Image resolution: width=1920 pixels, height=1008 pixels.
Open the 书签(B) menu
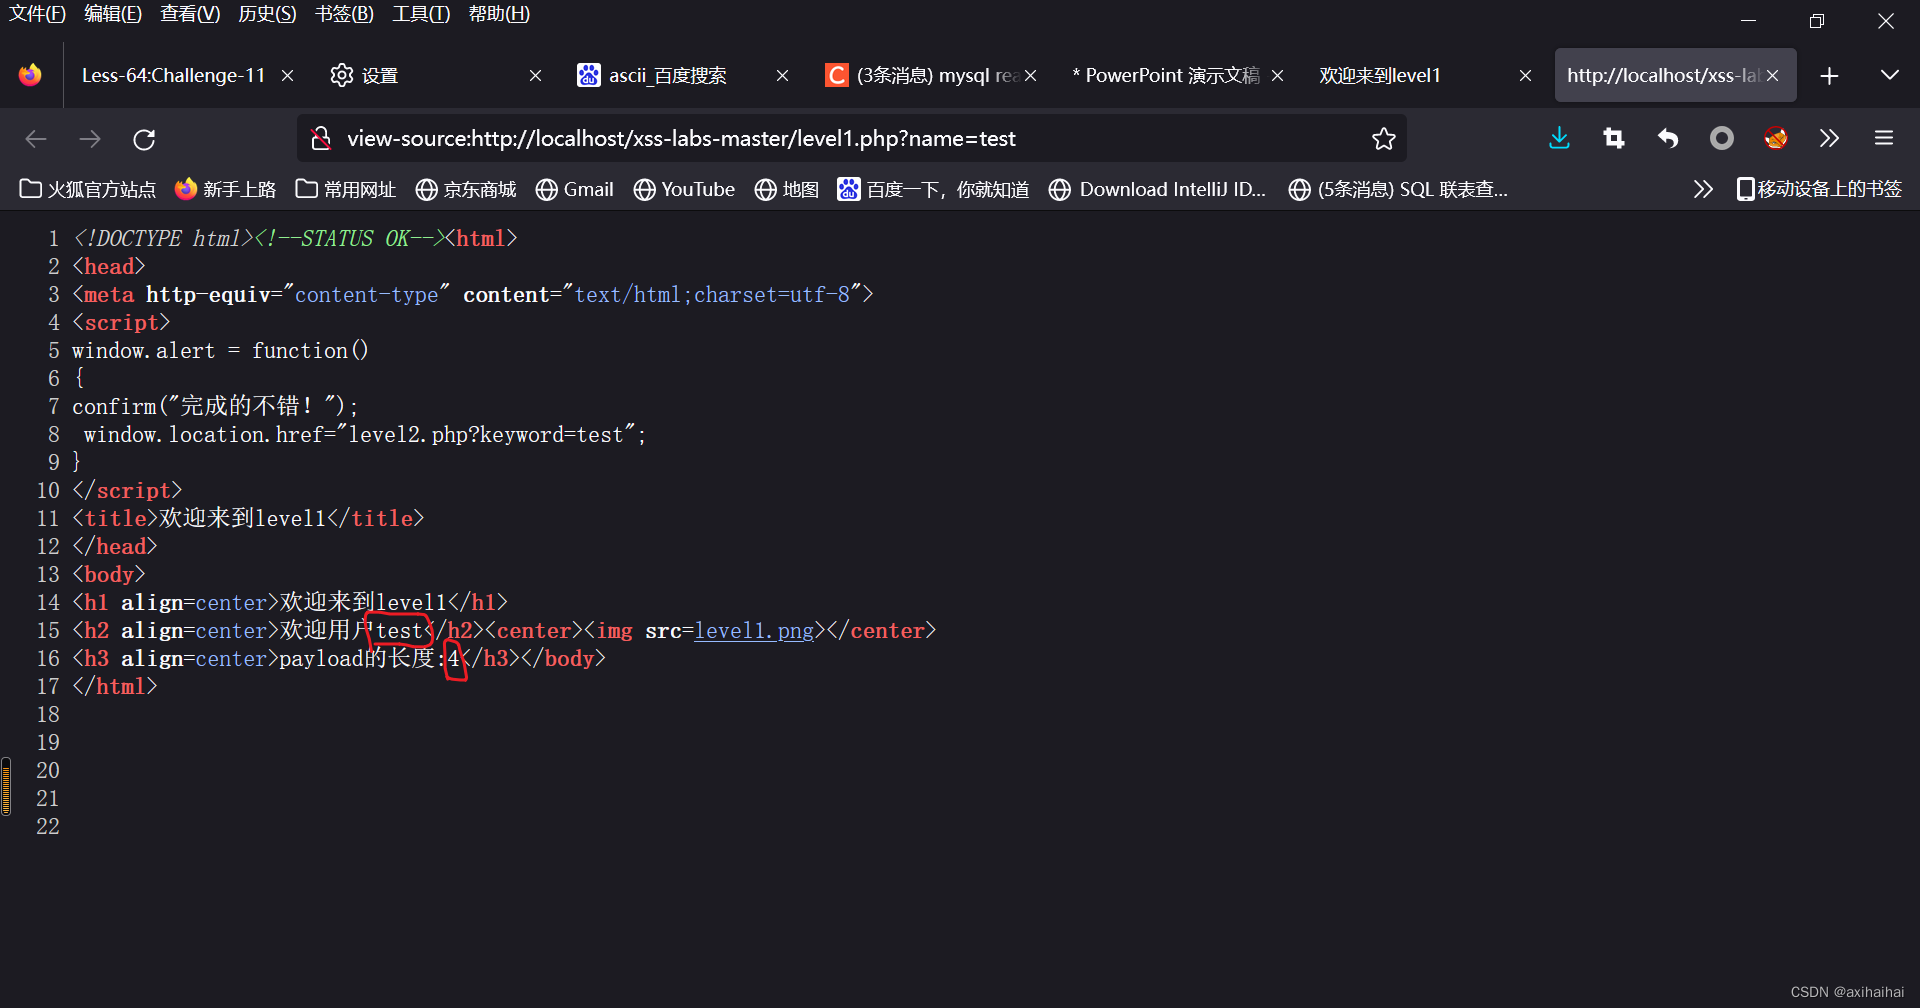pos(344,14)
